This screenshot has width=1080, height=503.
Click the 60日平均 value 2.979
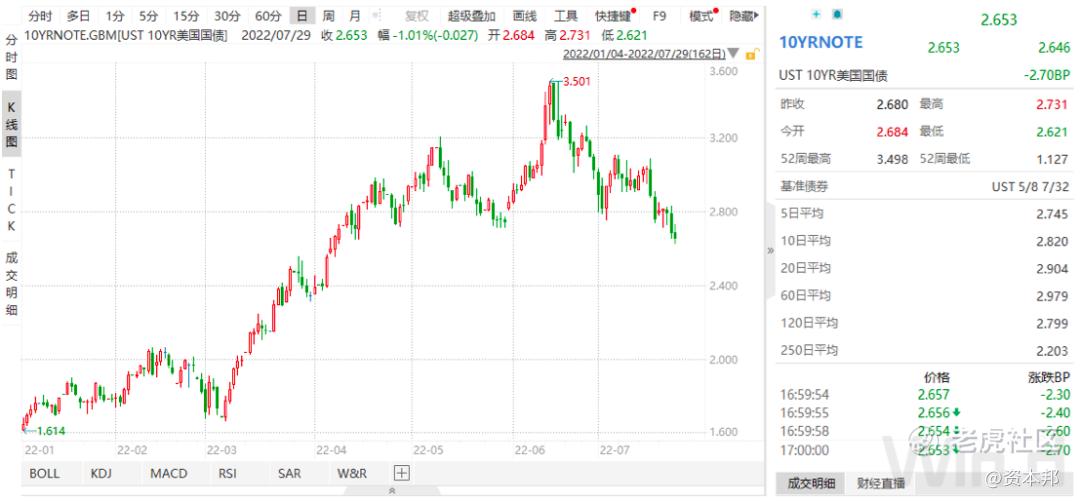tap(1052, 296)
